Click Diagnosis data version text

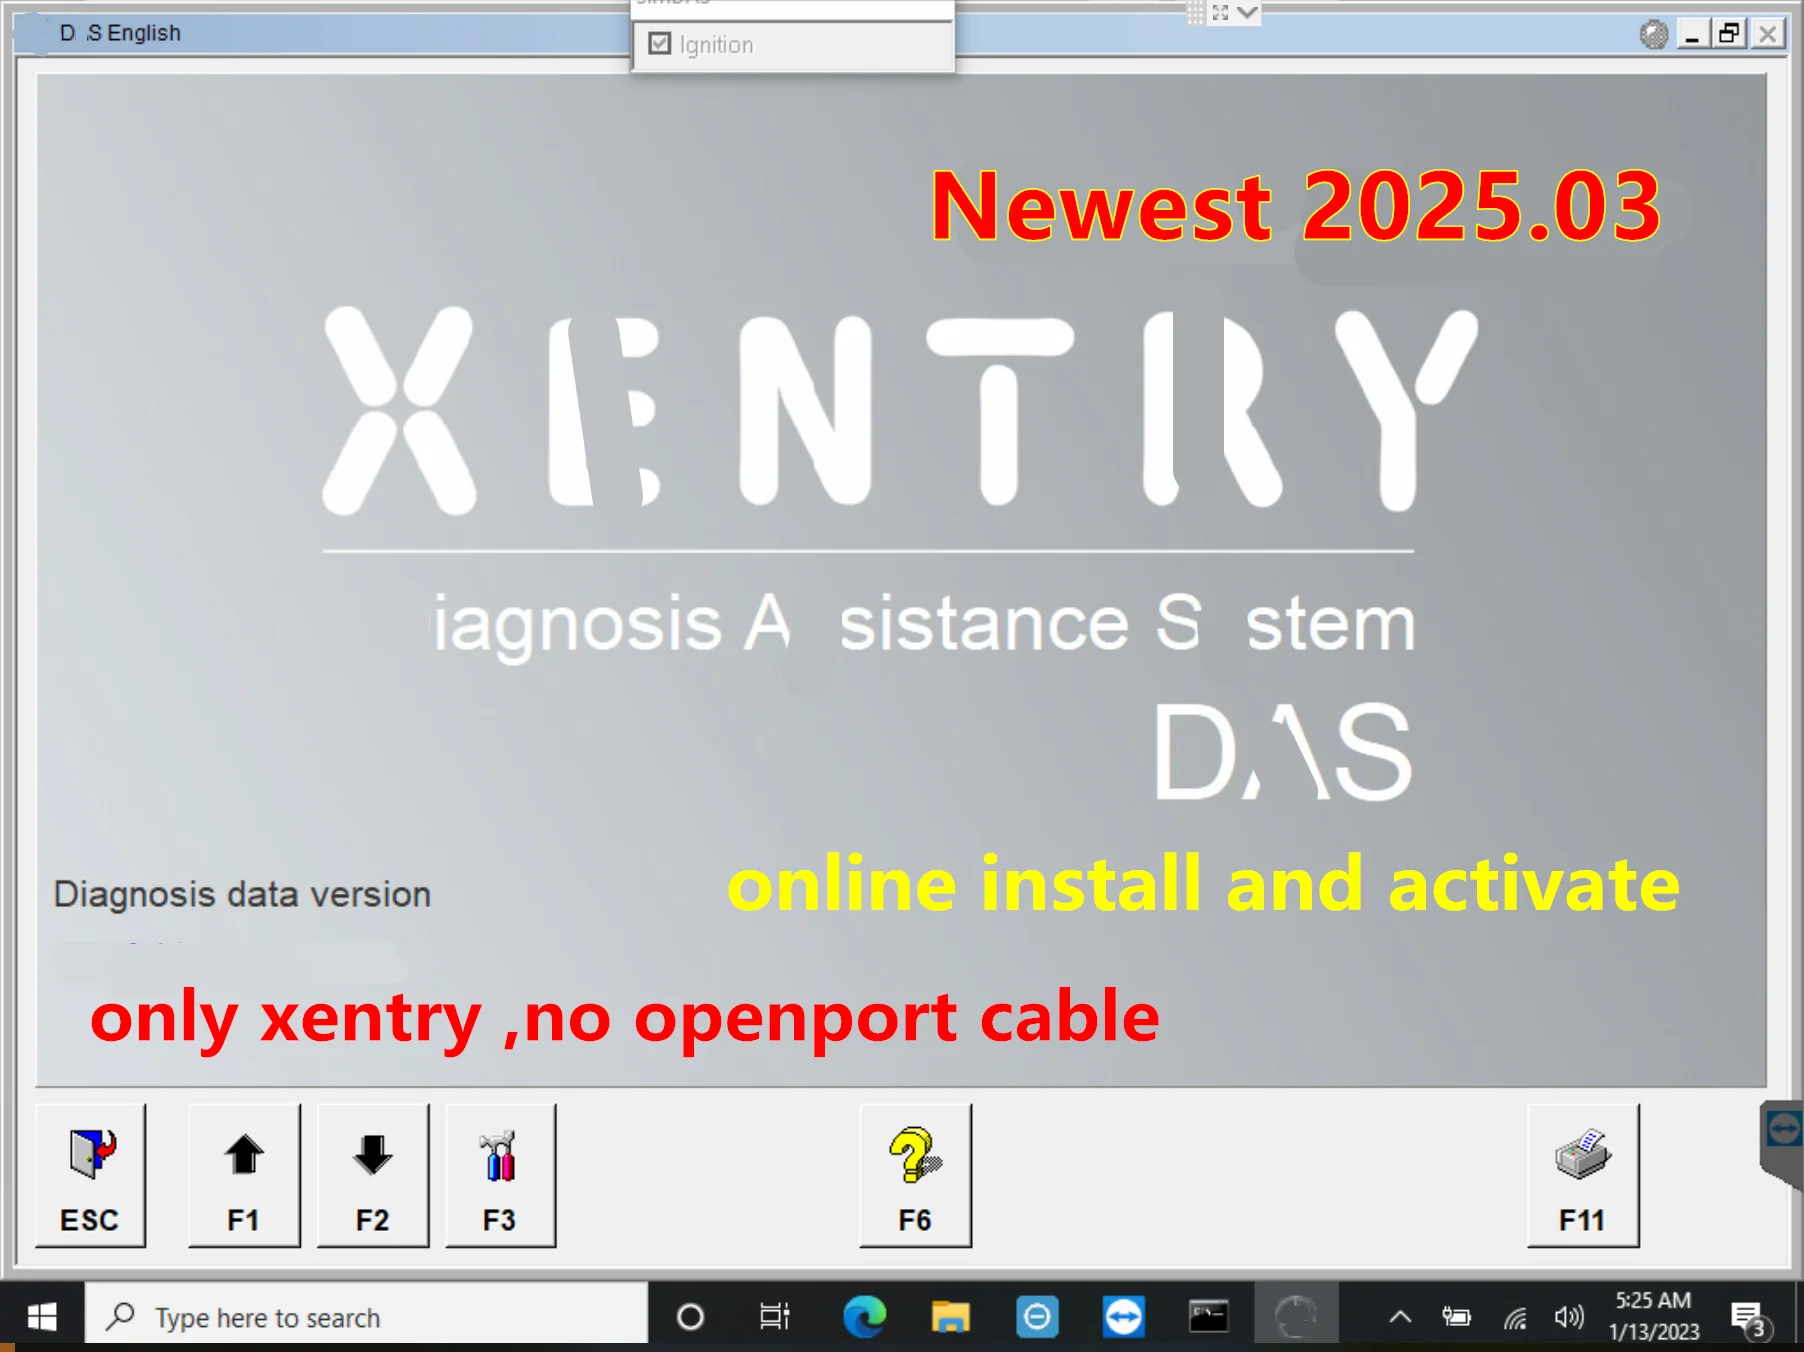click(242, 894)
